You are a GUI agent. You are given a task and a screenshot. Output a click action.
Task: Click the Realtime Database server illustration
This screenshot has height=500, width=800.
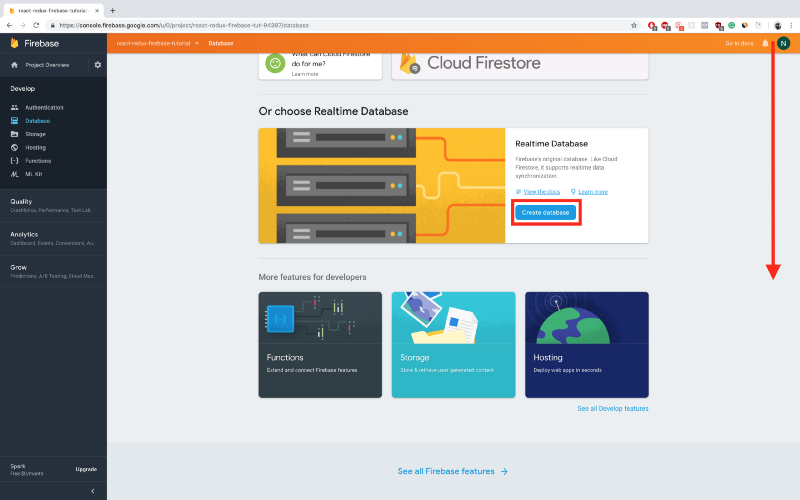click(382, 186)
